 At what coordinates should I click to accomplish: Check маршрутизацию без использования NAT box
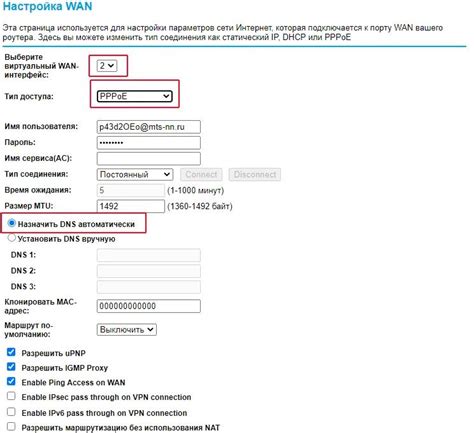(x=11, y=426)
